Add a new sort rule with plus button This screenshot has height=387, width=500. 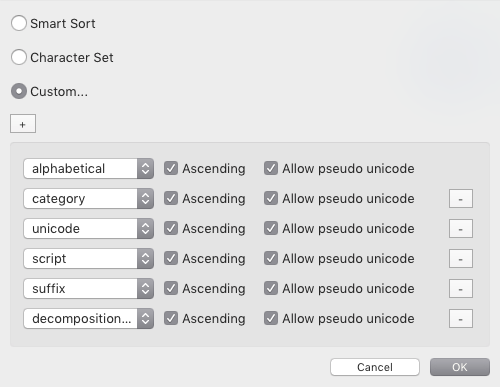click(23, 124)
